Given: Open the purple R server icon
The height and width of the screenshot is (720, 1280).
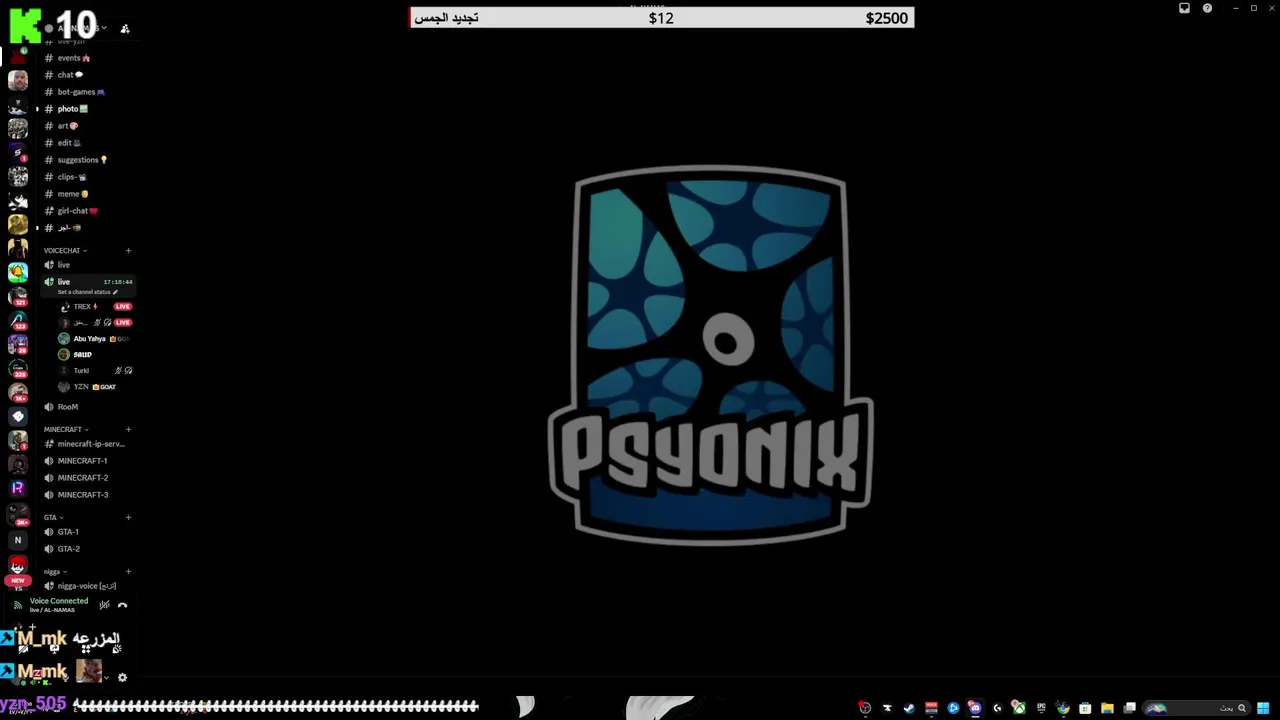Looking at the screenshot, I should pyautogui.click(x=18, y=488).
